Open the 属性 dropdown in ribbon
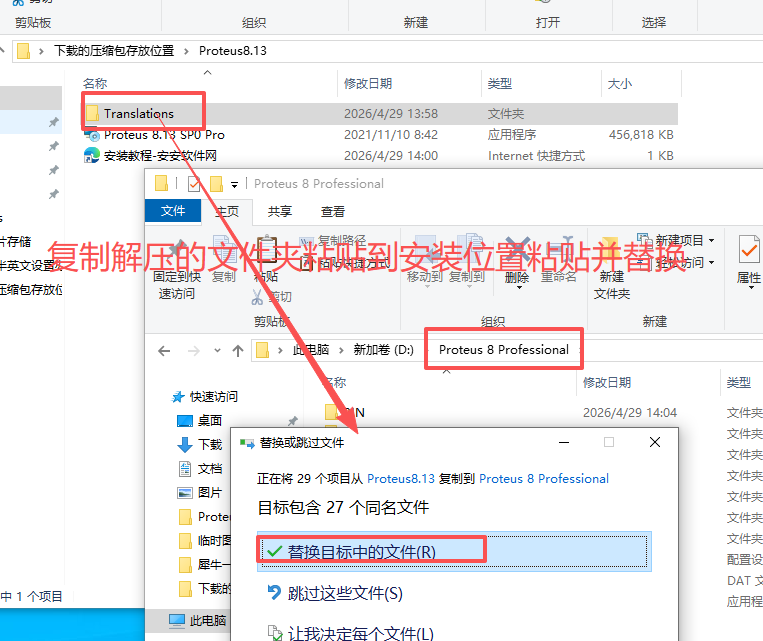The width and height of the screenshot is (763, 641). click(751, 287)
